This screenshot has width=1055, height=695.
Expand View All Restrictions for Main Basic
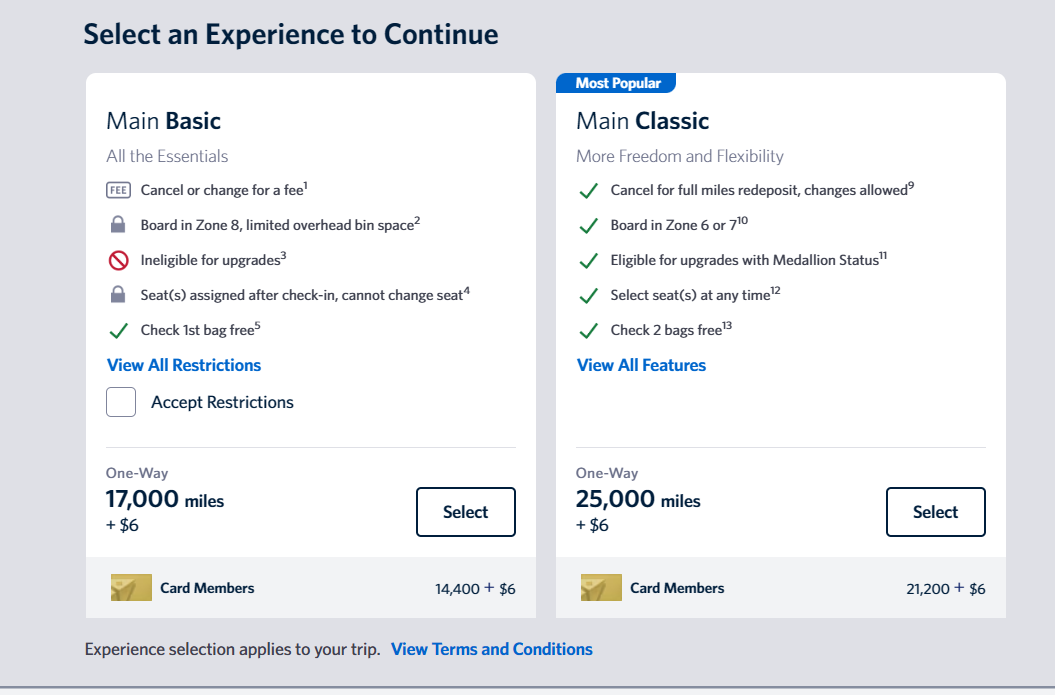(184, 365)
